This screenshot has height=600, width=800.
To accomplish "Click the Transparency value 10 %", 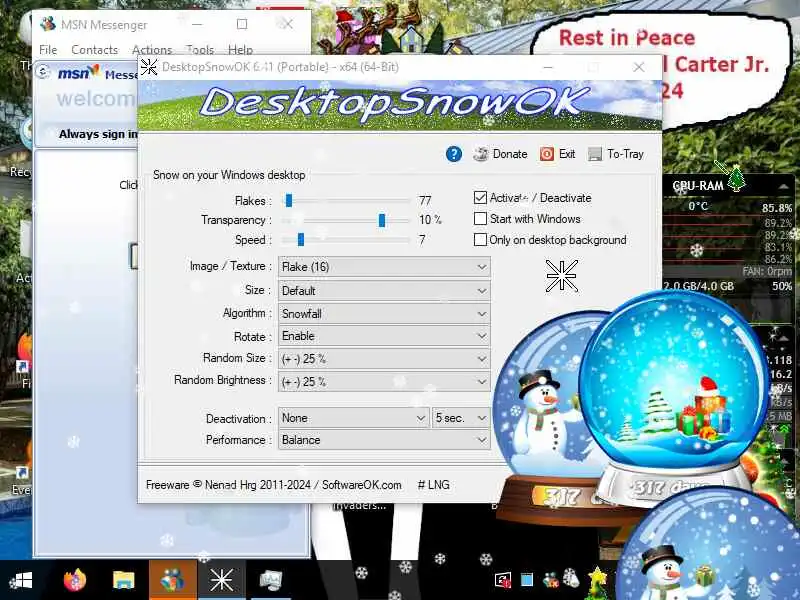I will (x=430, y=220).
